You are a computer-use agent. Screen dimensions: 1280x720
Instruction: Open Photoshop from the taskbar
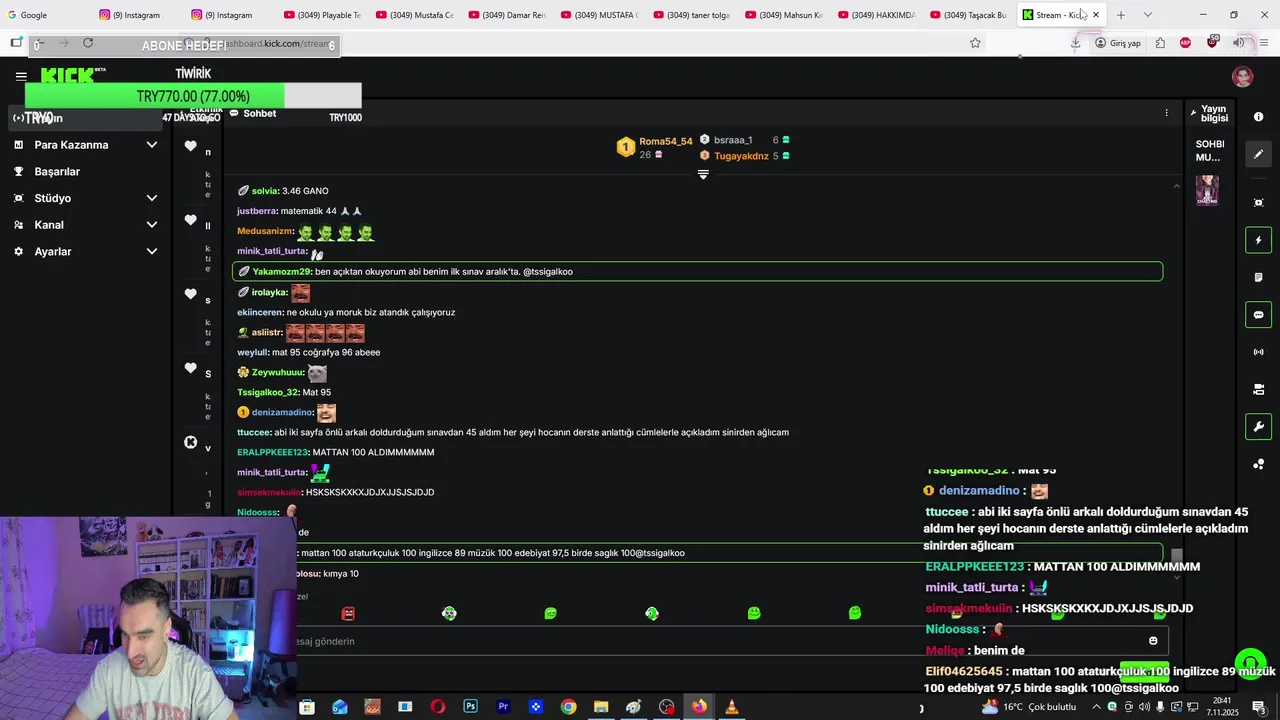point(470,707)
